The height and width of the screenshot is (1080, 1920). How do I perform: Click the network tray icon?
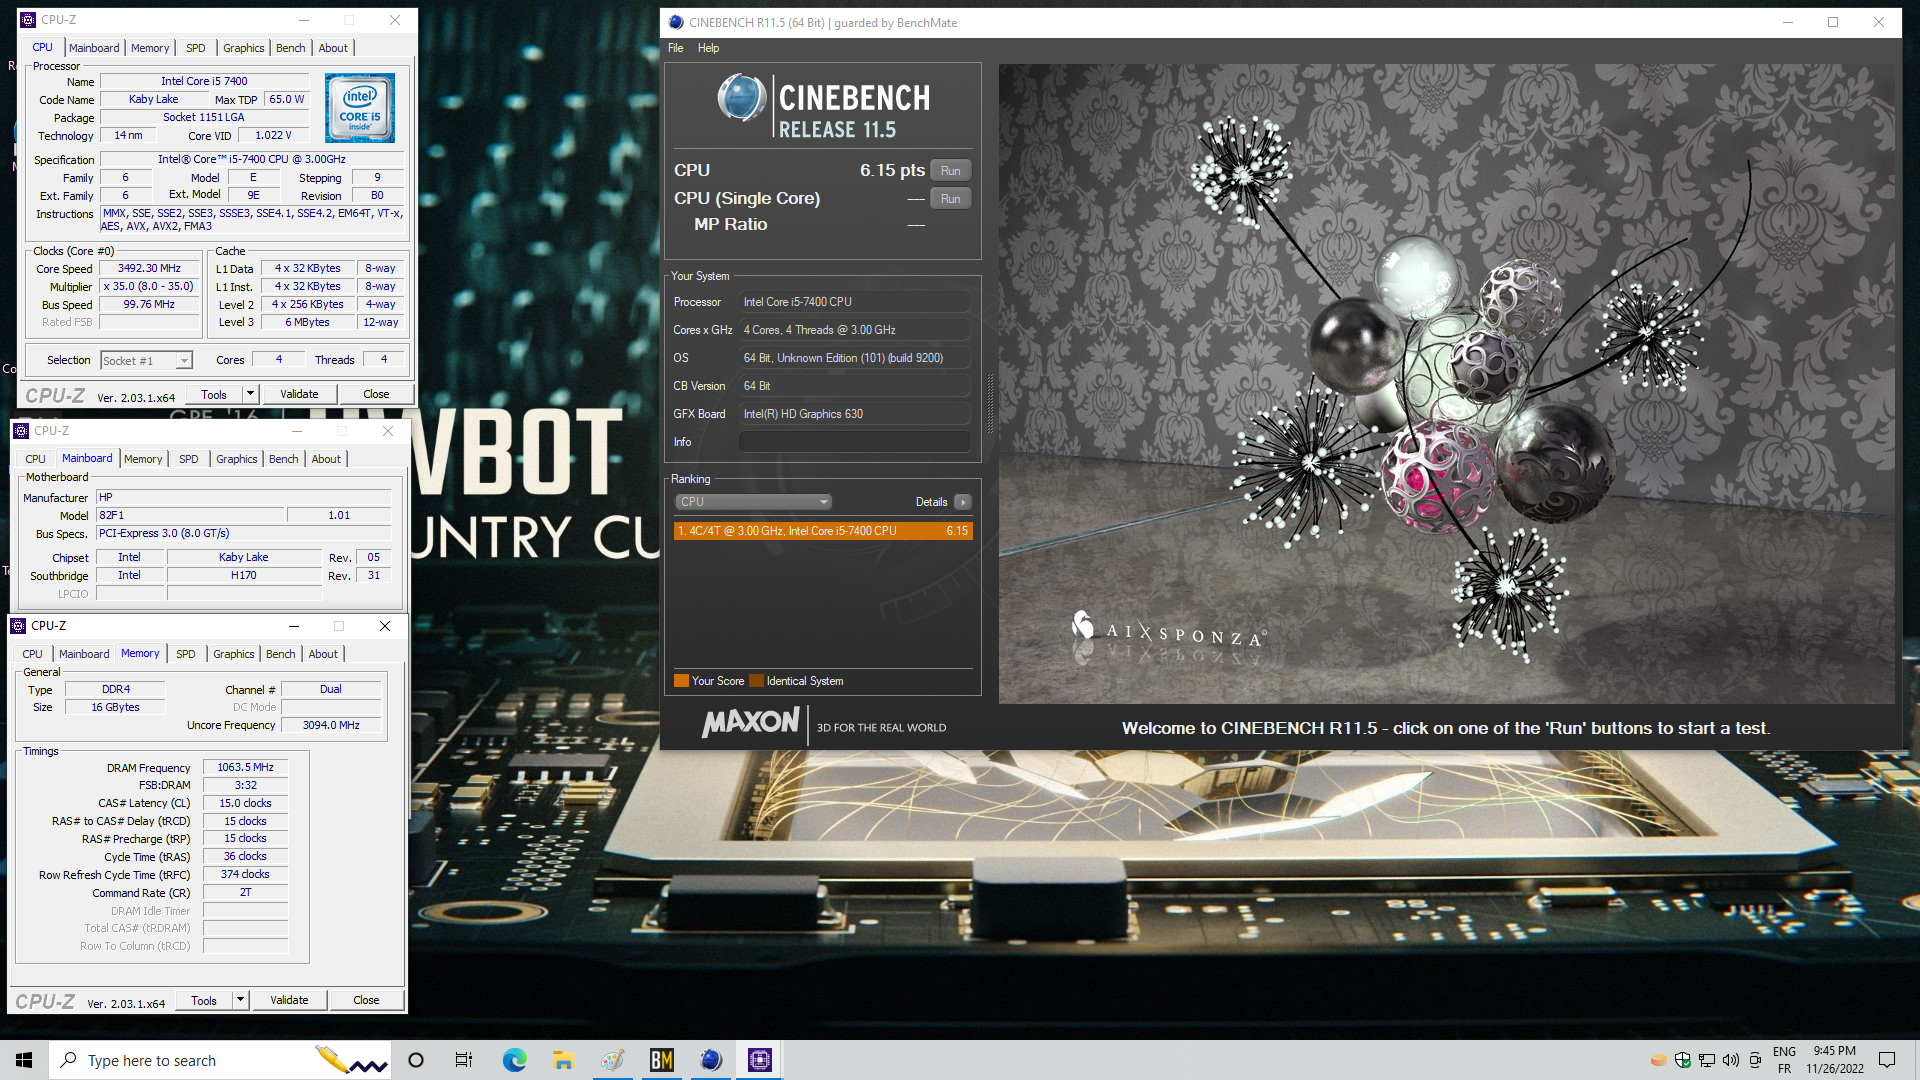(x=1707, y=1060)
